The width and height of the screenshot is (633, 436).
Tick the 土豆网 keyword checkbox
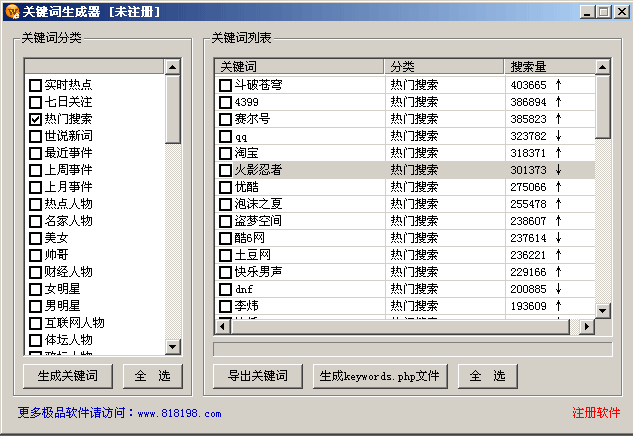pyautogui.click(x=225, y=255)
